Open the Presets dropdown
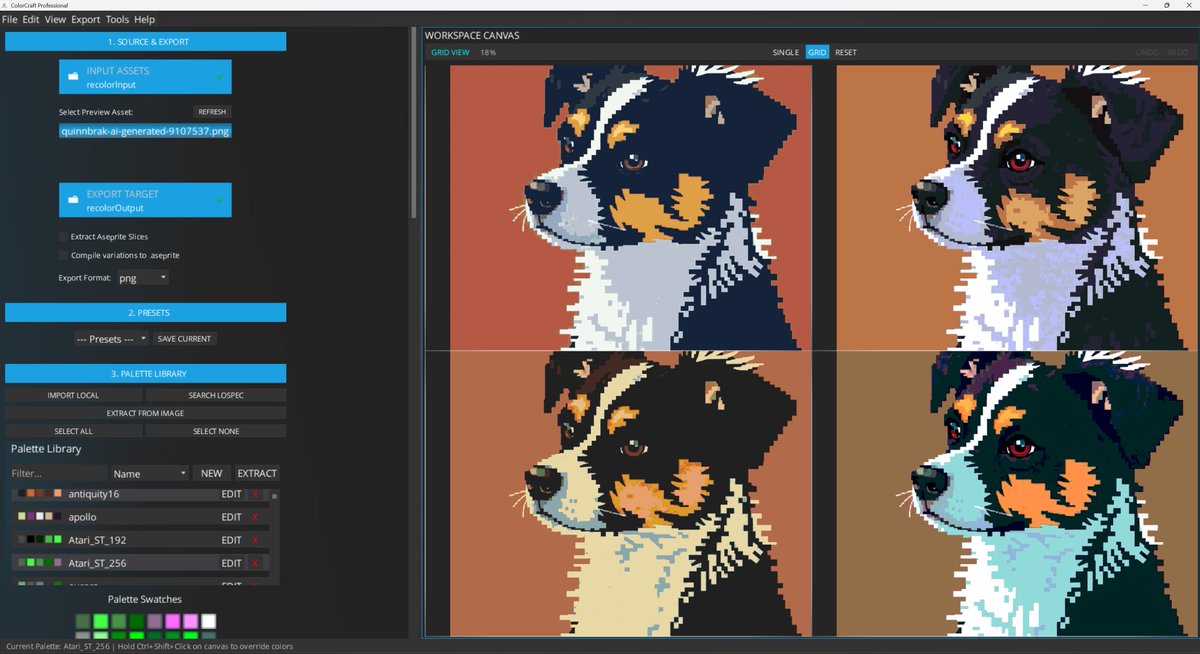 [112, 339]
